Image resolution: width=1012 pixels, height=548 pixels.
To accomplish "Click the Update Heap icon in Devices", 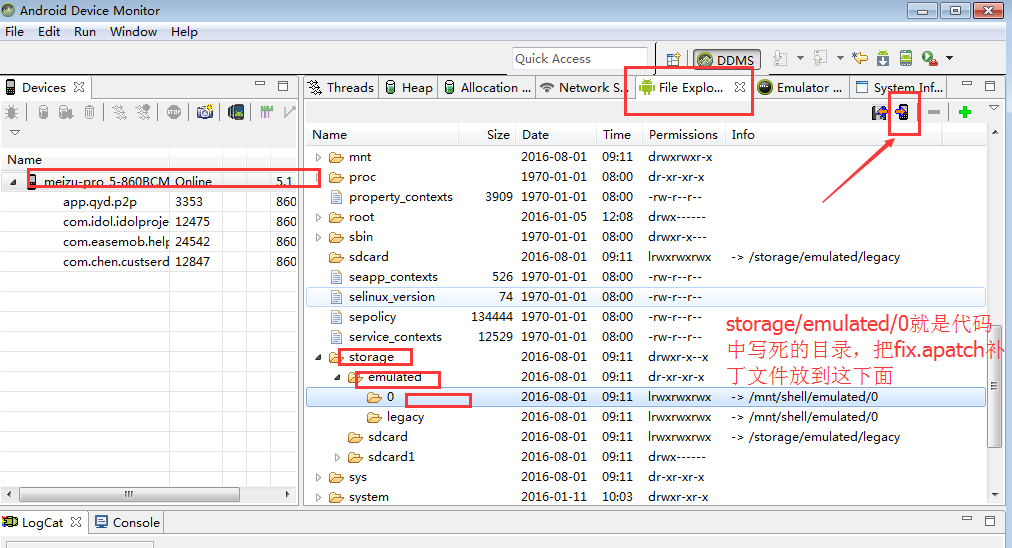I will click(43, 112).
